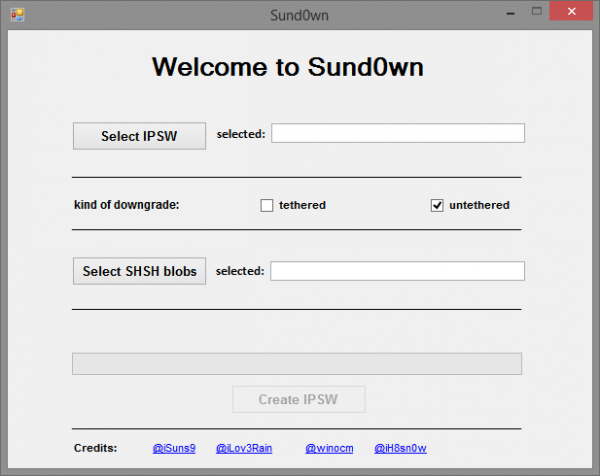The width and height of the screenshot is (600, 476).
Task: Minimize the Sund0wn window
Action: click(510, 13)
